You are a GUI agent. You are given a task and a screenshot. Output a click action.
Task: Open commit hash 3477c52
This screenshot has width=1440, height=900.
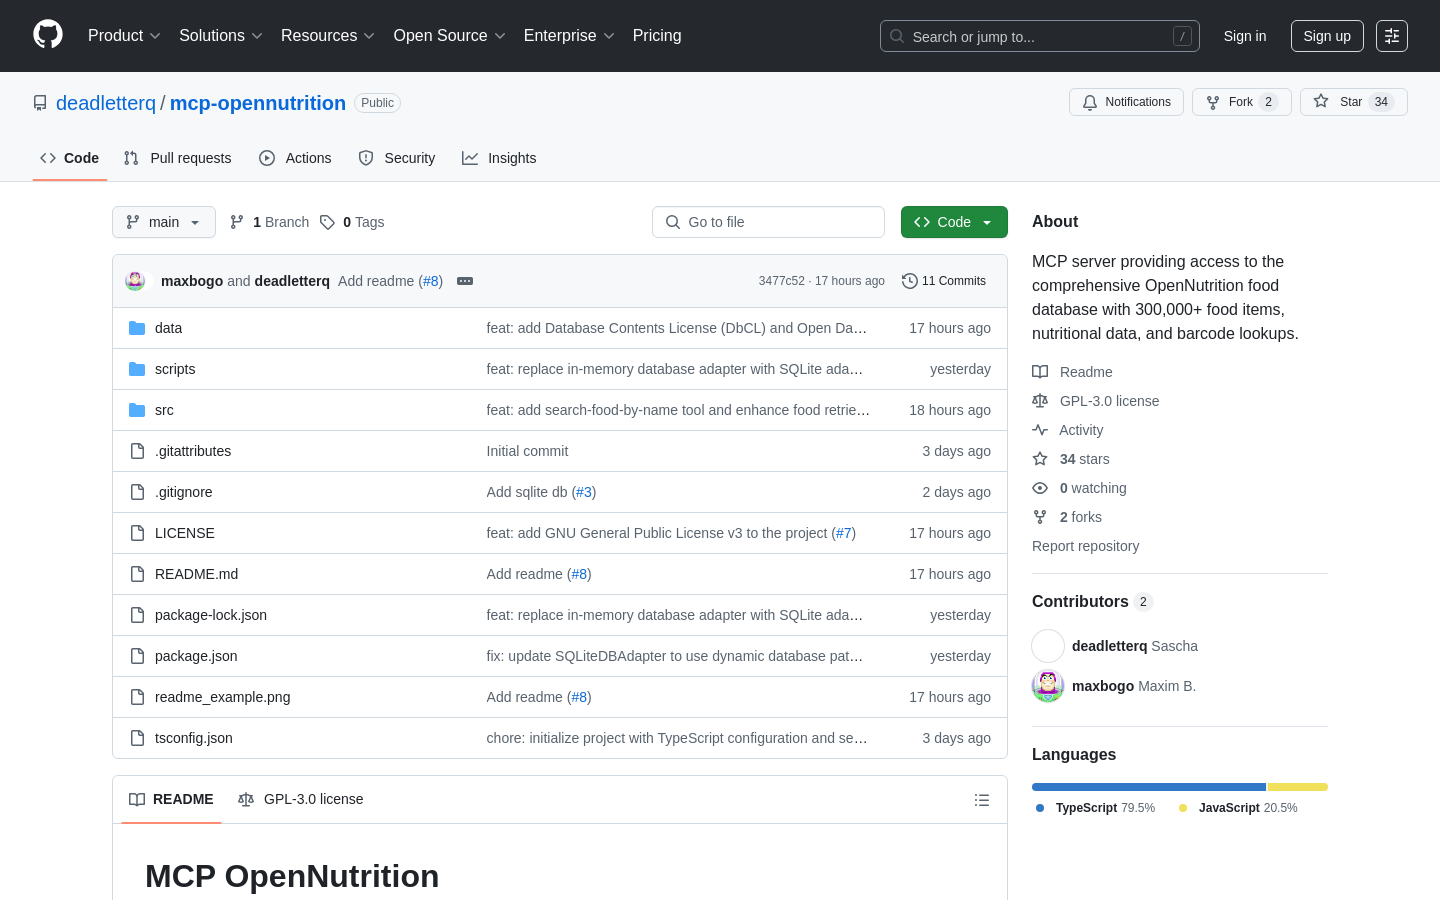pos(781,281)
